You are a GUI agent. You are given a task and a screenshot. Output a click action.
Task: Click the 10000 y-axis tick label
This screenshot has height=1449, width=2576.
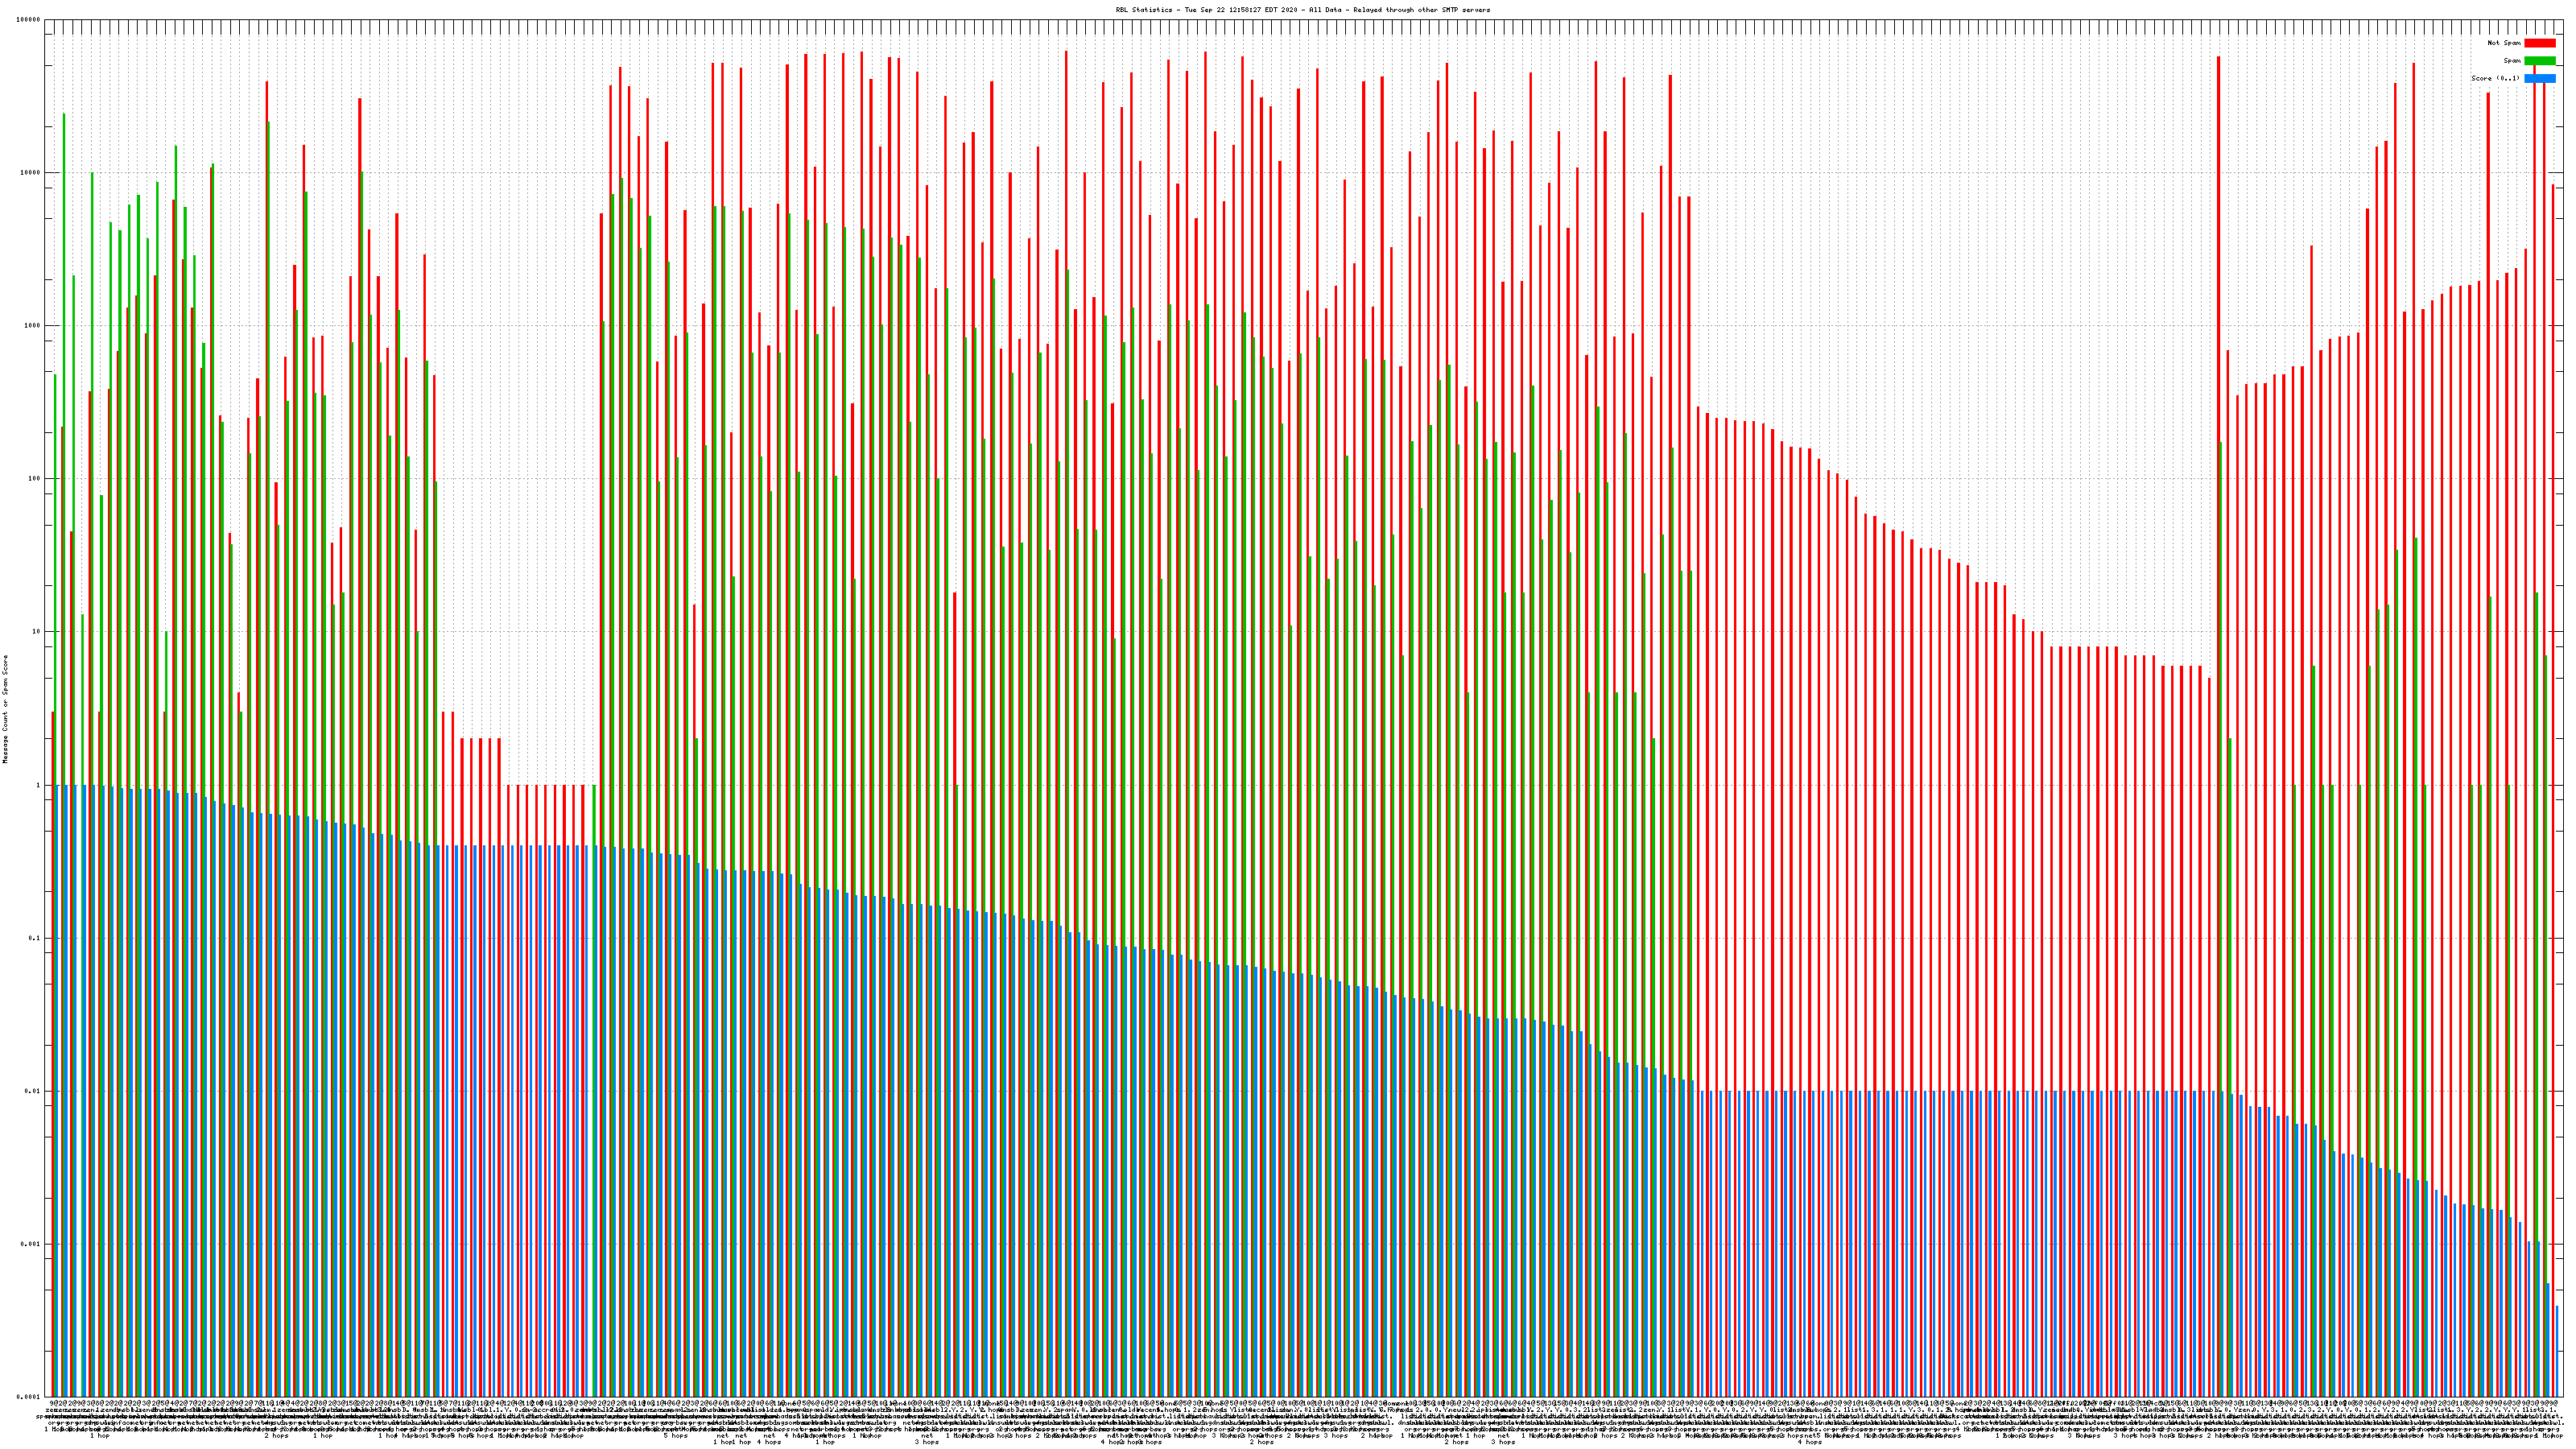coord(31,172)
